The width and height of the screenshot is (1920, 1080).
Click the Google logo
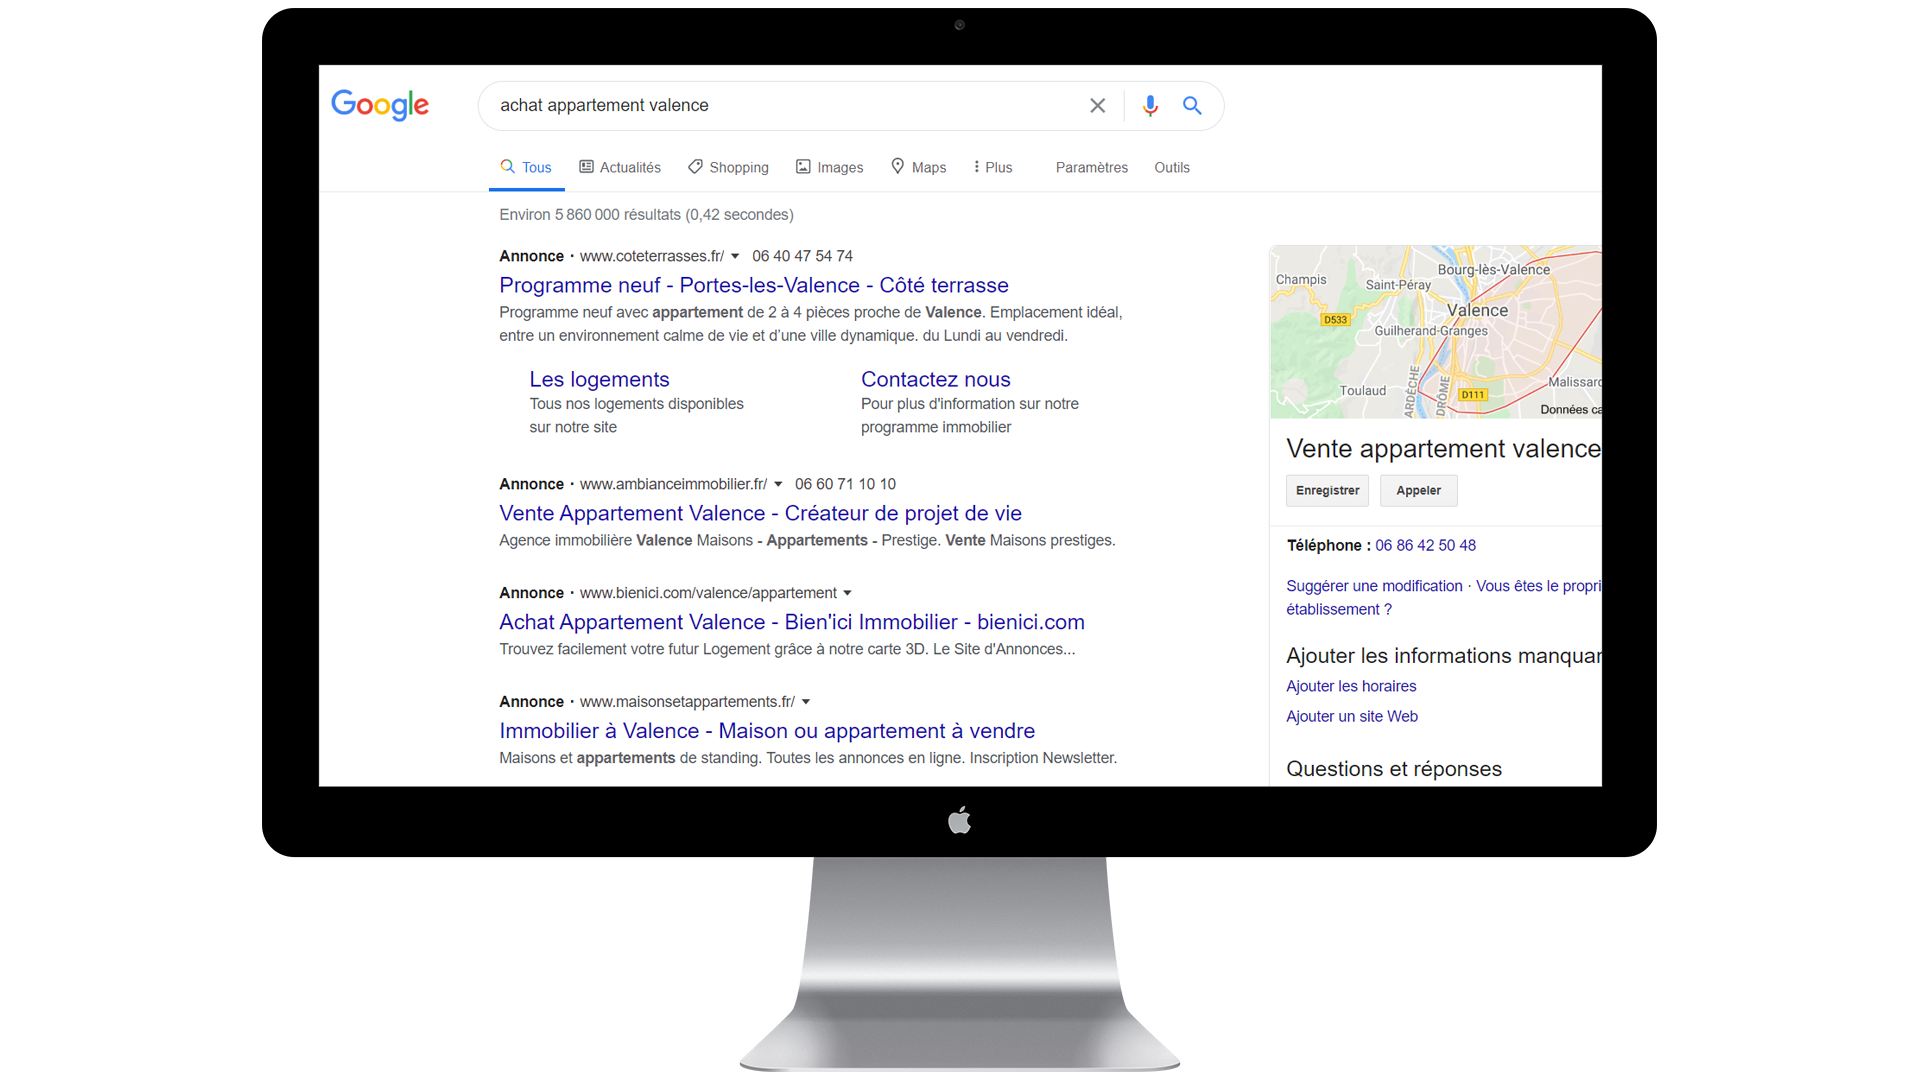coord(380,105)
